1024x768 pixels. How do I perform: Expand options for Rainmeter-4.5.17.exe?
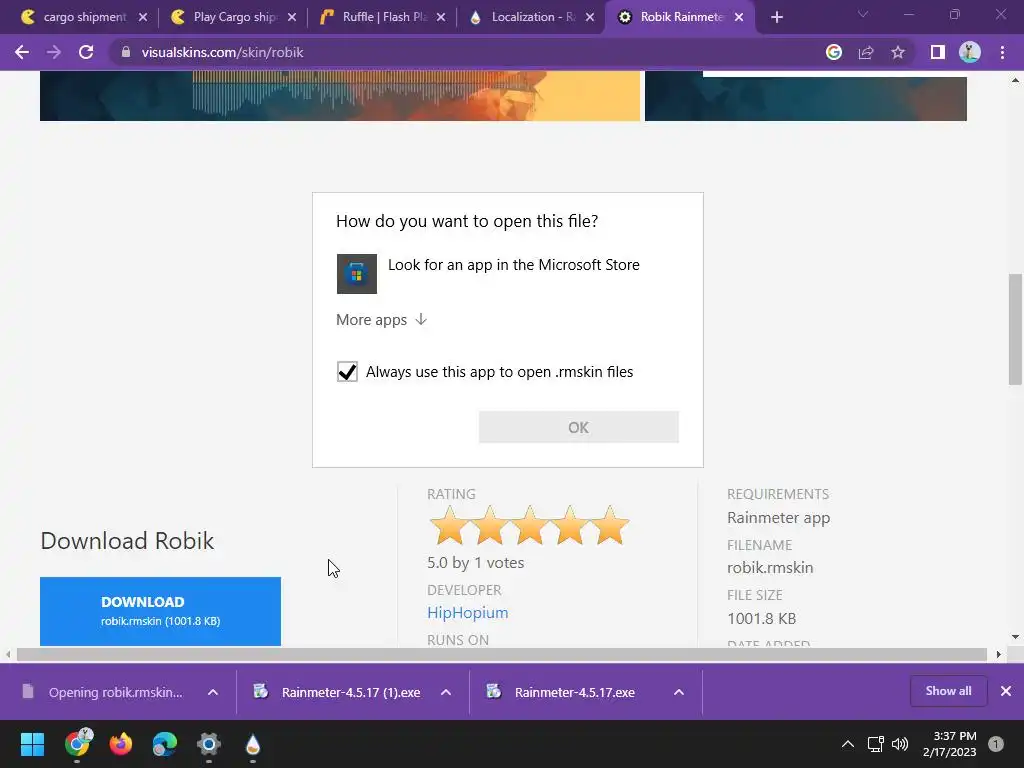click(679, 692)
